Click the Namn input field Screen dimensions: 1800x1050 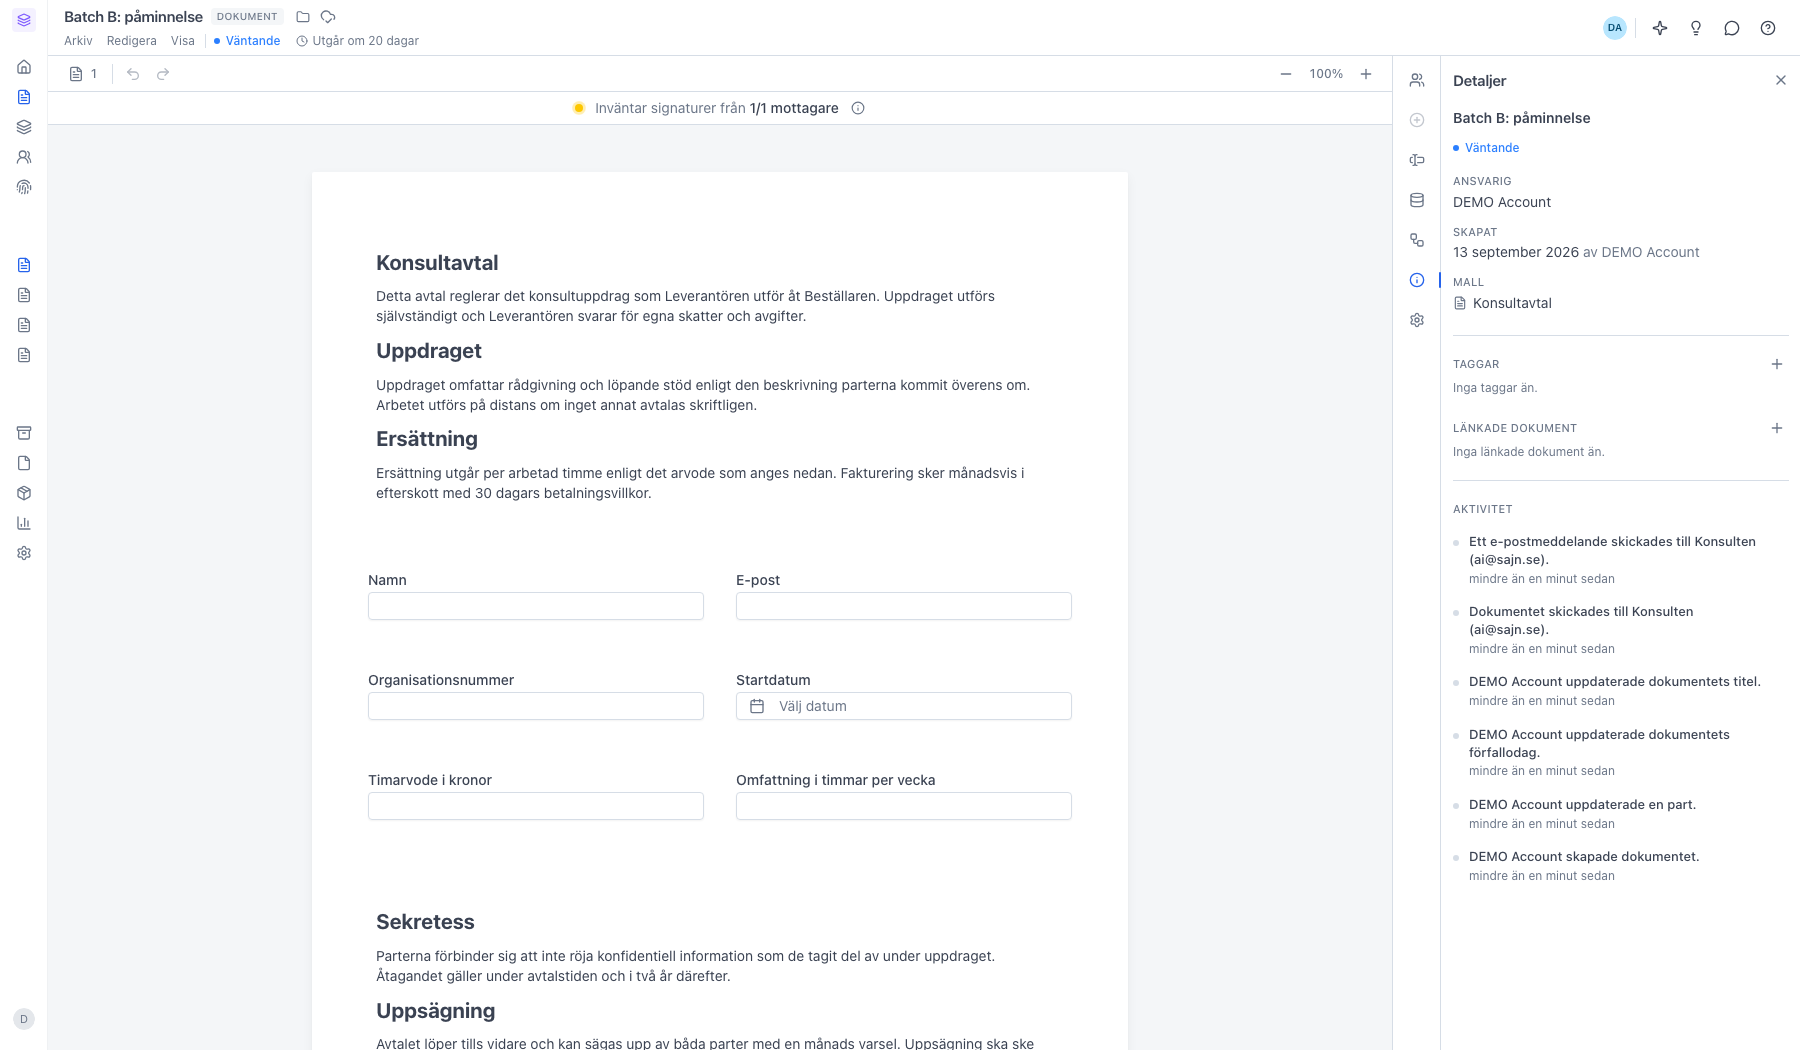pos(536,606)
